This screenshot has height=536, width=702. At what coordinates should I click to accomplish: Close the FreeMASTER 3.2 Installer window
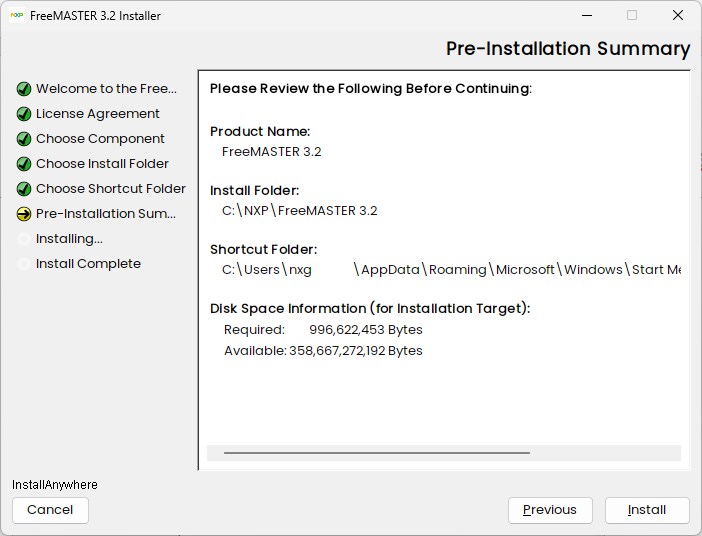point(678,15)
